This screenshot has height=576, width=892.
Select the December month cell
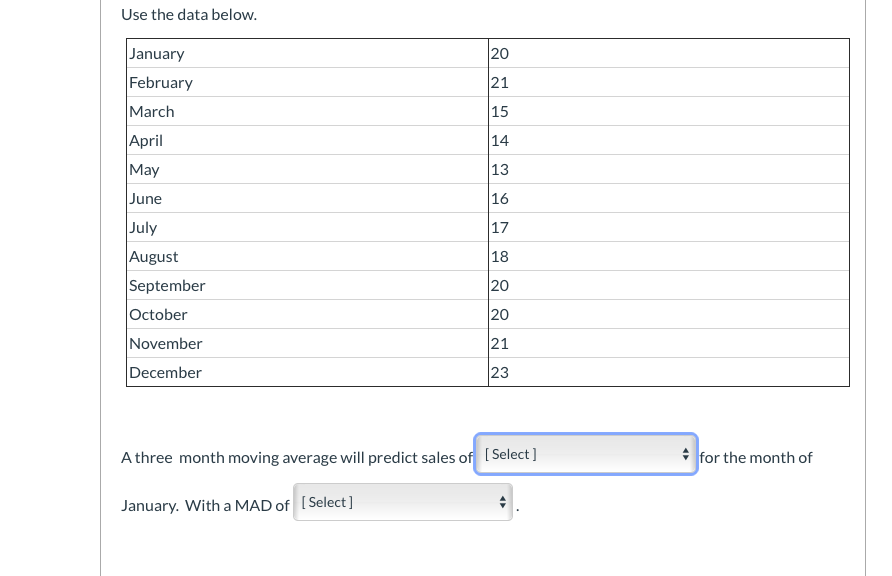(165, 373)
